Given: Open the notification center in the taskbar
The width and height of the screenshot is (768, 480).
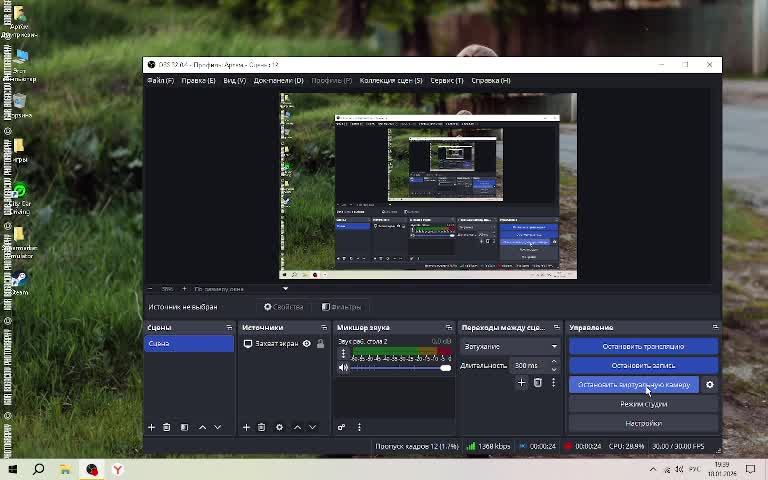Looking at the screenshot, I should tap(750, 470).
